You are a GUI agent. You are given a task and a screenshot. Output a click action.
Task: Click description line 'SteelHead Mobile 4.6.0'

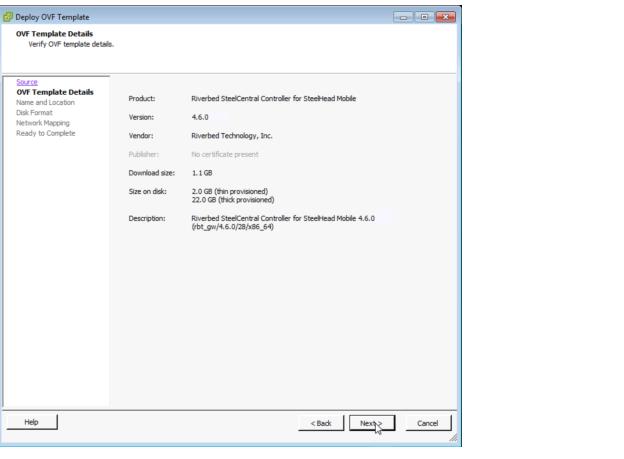339,219
